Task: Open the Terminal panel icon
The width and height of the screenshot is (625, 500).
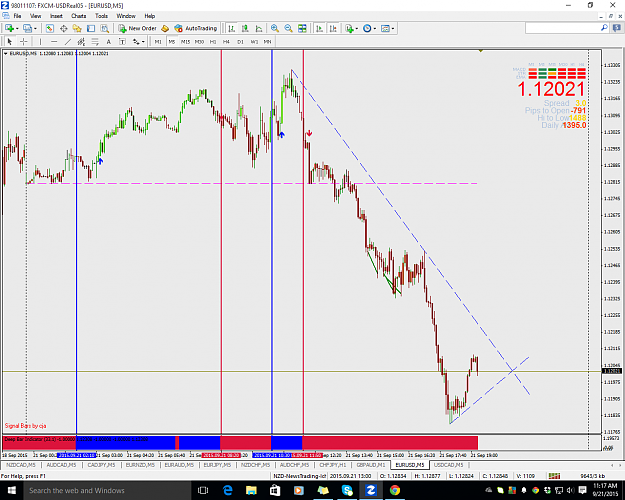Action: point(91,28)
